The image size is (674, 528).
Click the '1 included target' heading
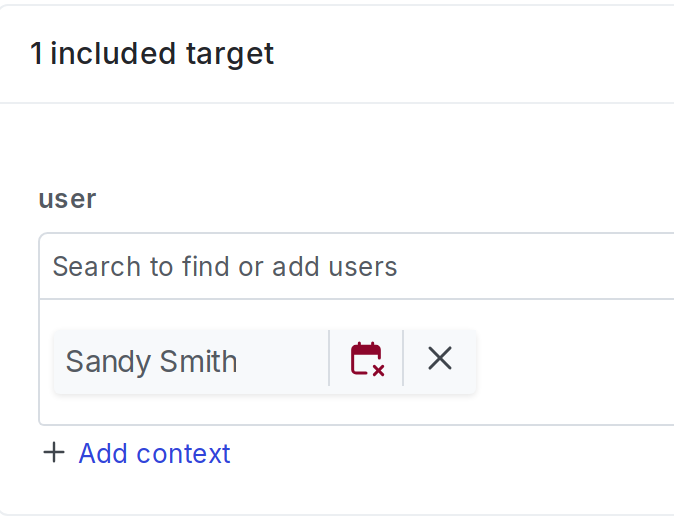point(152,53)
